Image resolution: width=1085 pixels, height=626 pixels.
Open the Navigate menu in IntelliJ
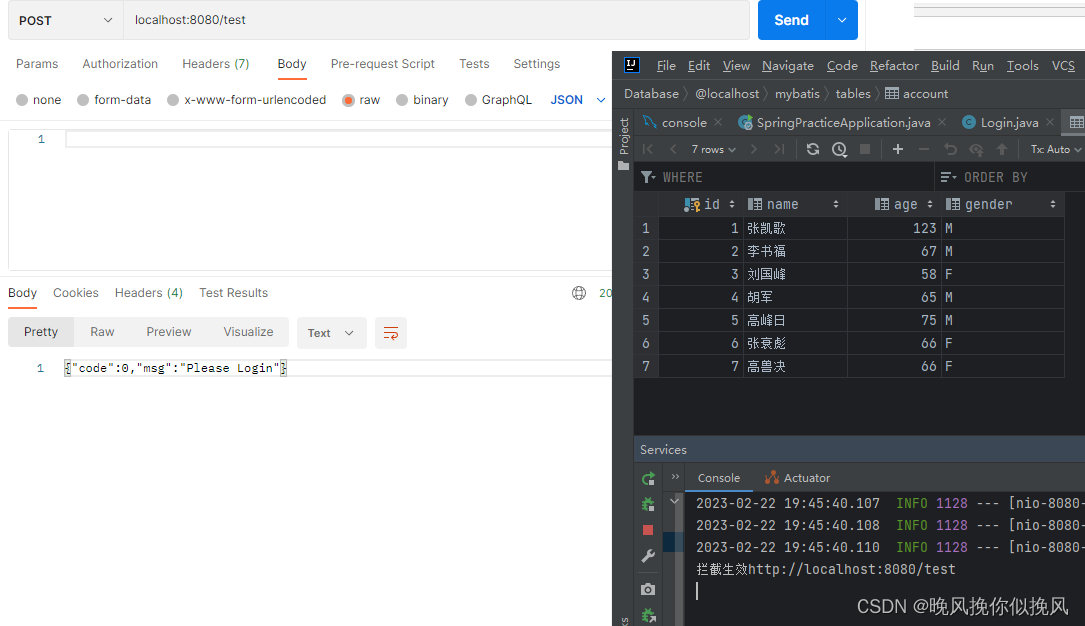(787, 66)
